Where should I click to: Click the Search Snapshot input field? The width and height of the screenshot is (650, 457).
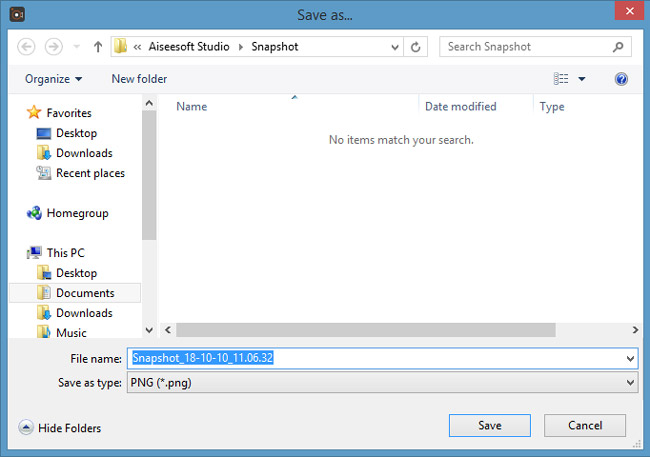(x=526, y=47)
